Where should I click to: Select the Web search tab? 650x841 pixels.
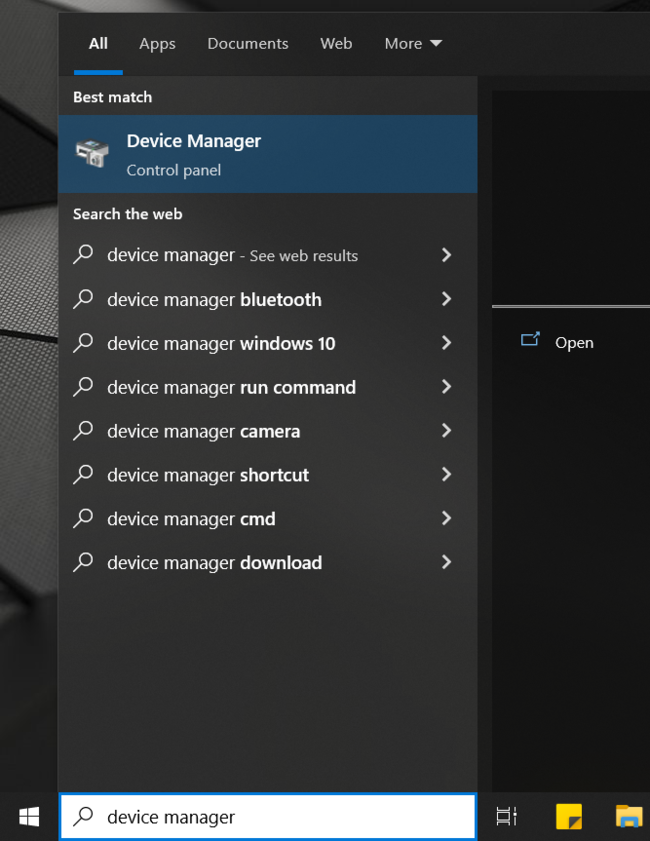pos(336,43)
